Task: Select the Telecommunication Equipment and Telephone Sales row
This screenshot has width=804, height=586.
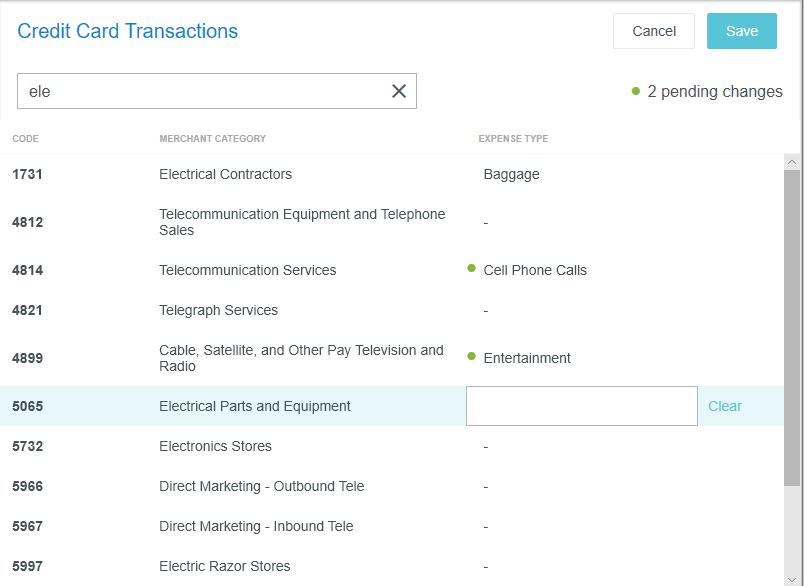Action: click(302, 222)
